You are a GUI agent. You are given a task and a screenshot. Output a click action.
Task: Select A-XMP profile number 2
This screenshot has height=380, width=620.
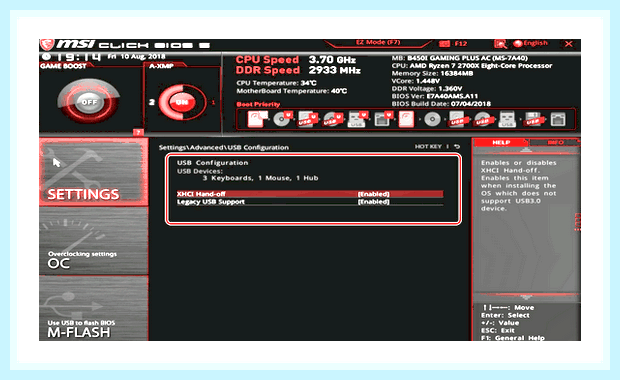coord(152,102)
